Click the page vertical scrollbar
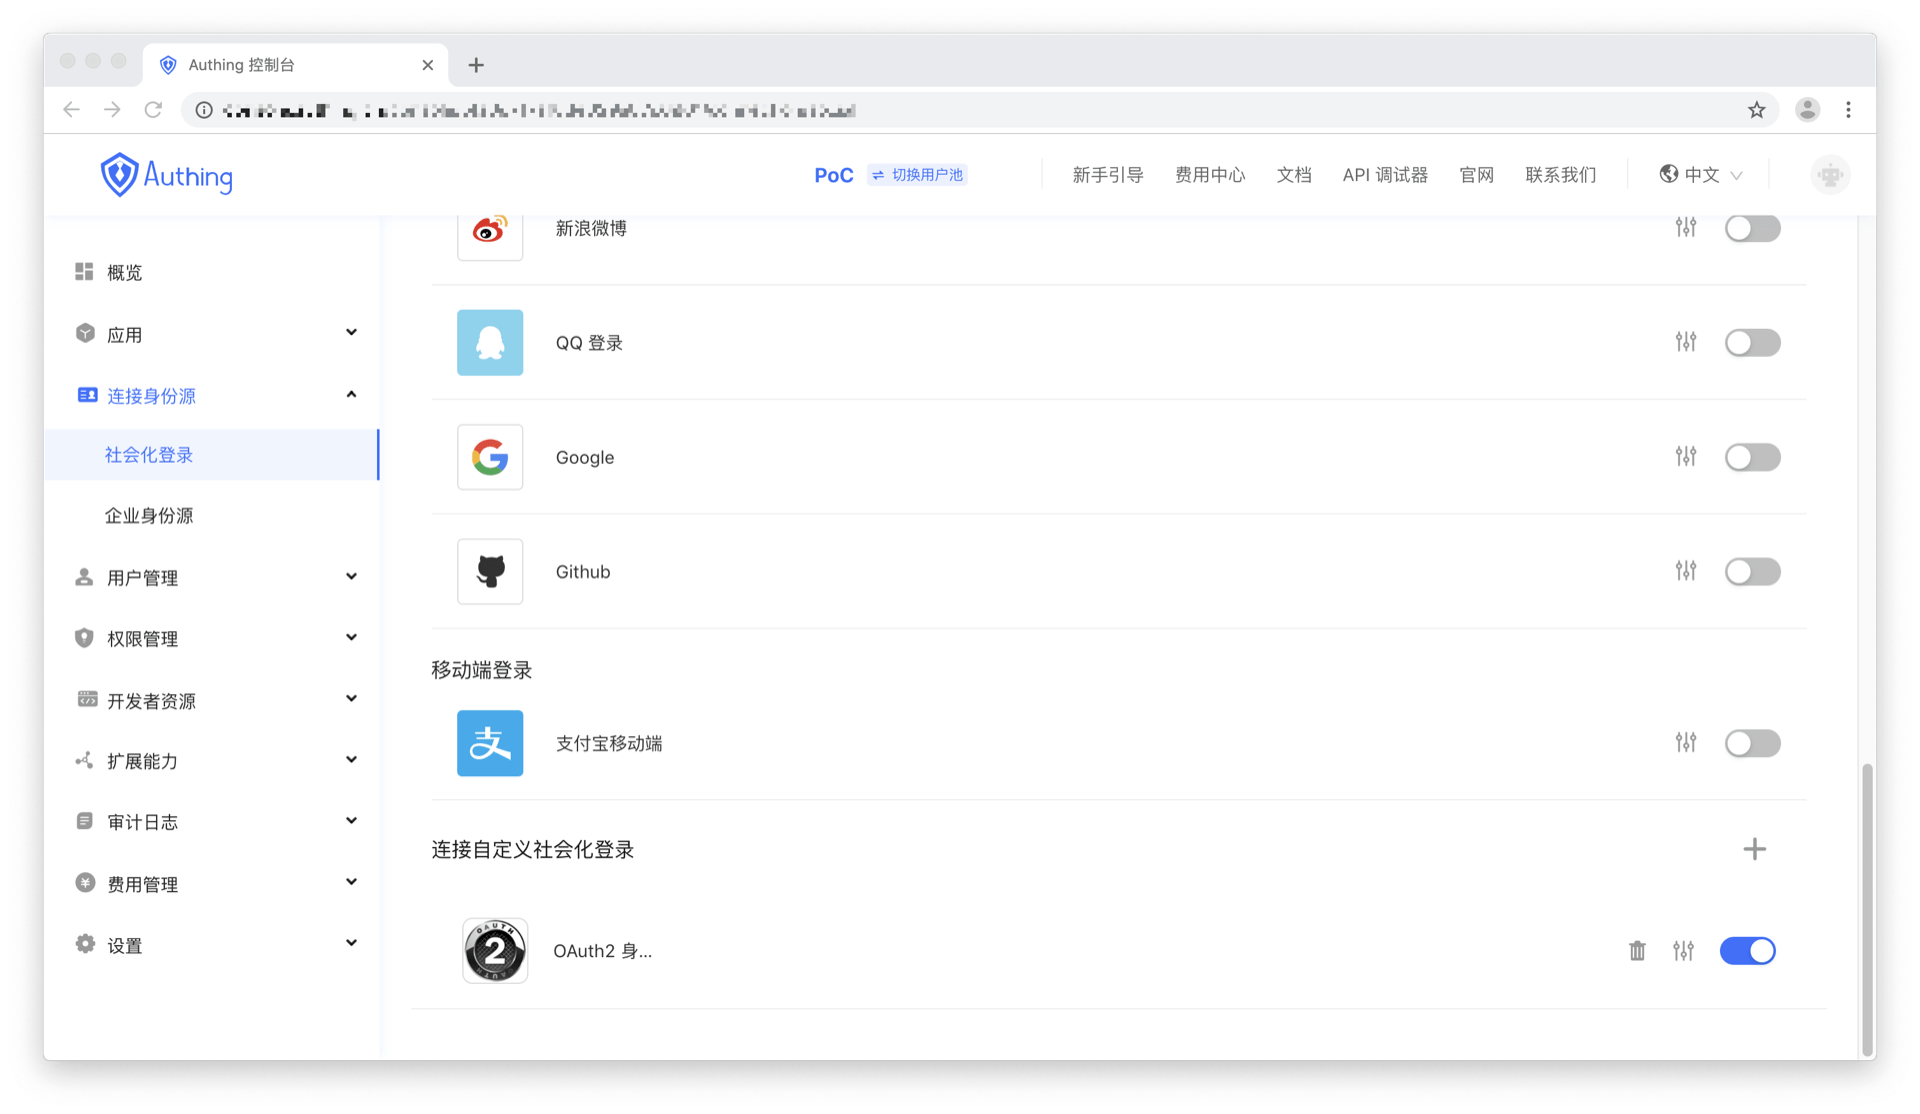 pos(1866,909)
